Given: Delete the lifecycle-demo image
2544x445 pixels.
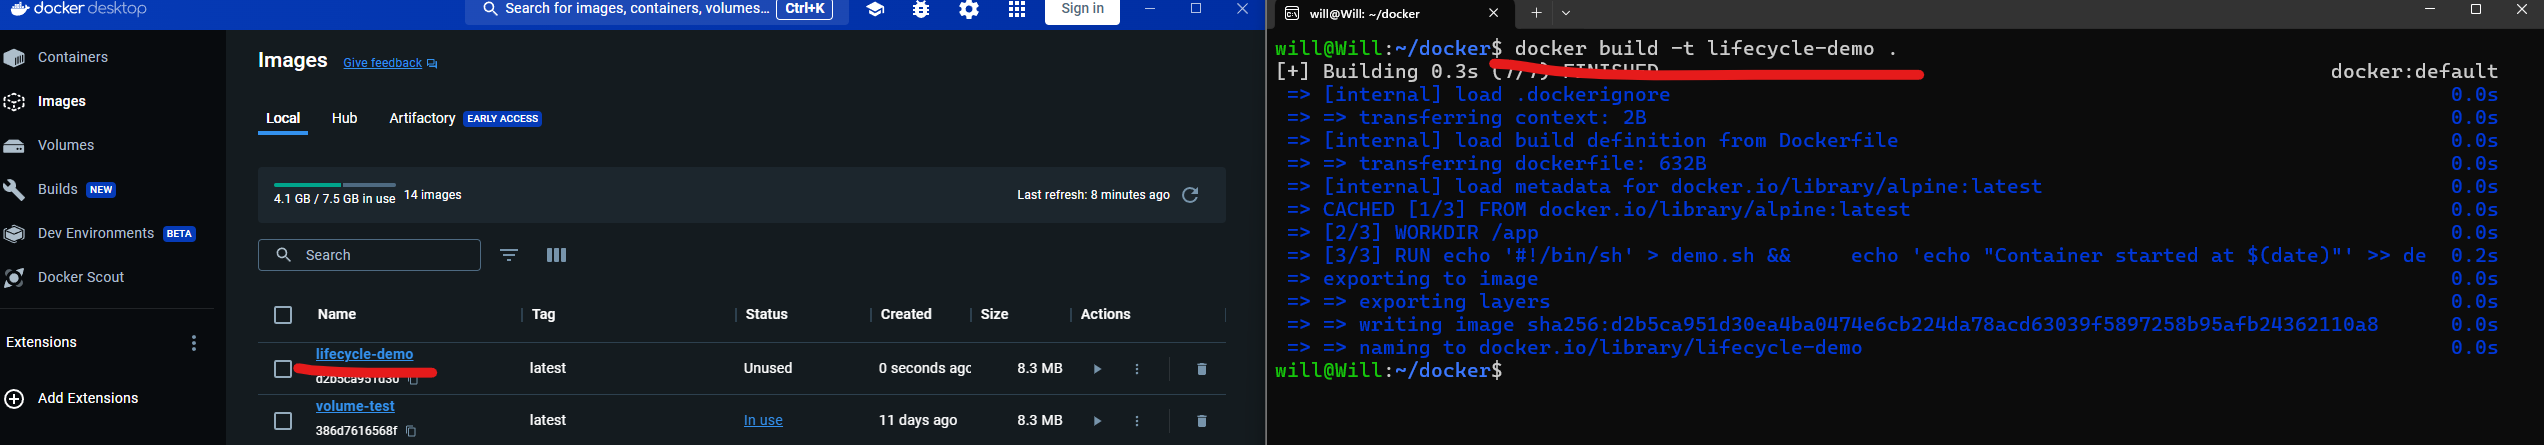Looking at the screenshot, I should click(x=1202, y=369).
